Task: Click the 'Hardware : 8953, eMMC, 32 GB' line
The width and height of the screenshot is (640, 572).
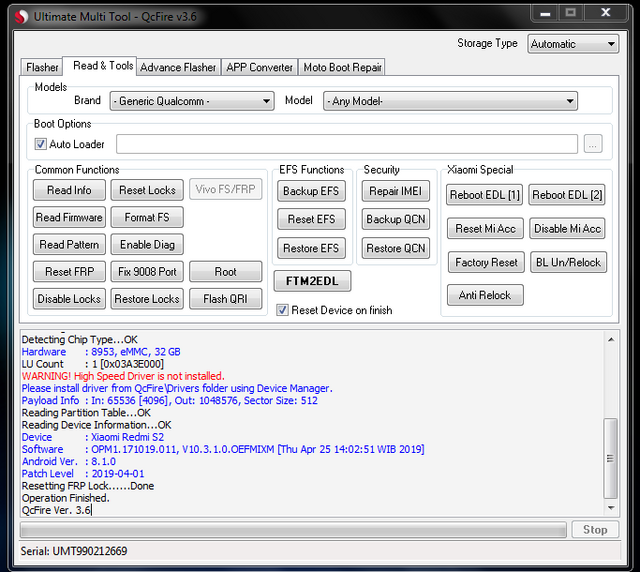Action: [101, 352]
